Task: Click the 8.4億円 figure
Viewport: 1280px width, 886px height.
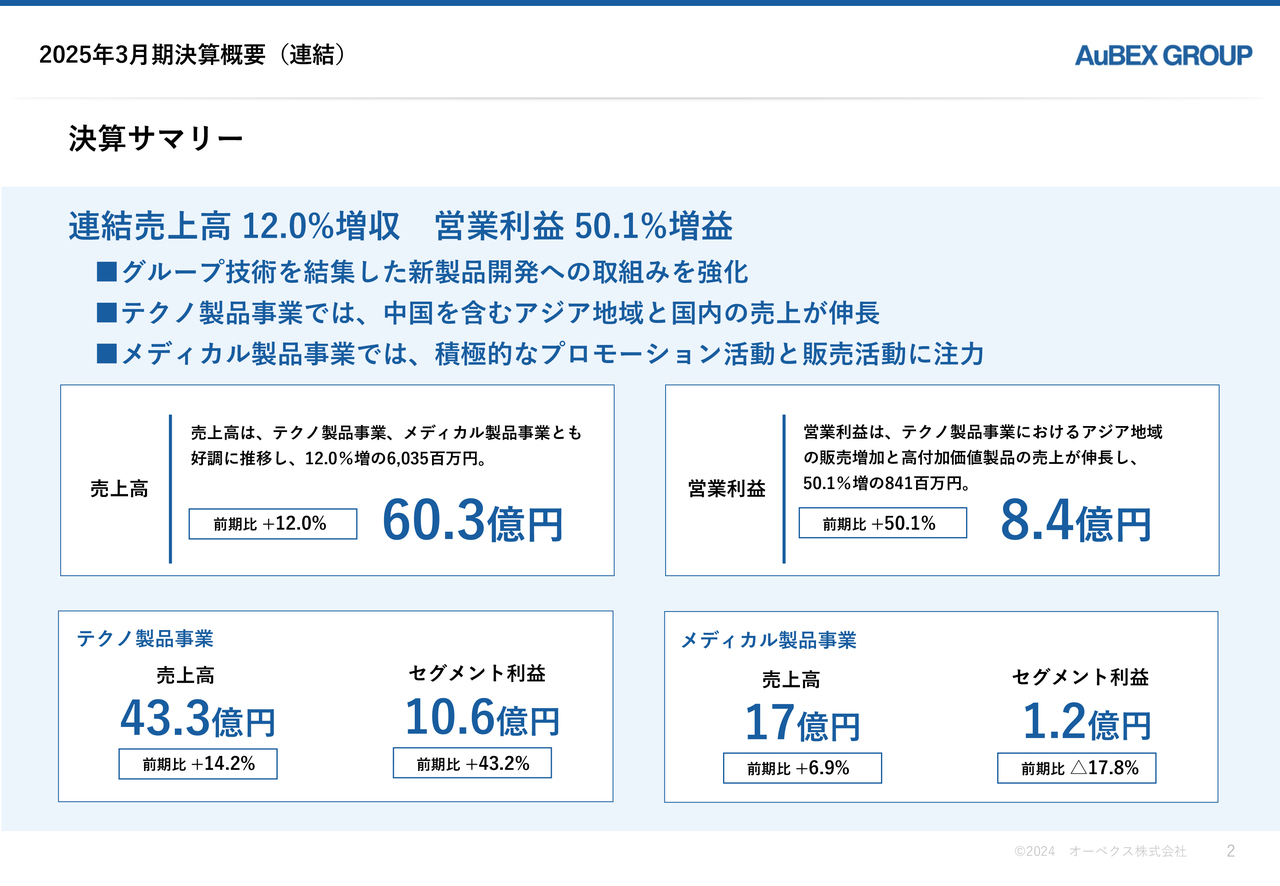Action: pyautogui.click(x=1076, y=522)
